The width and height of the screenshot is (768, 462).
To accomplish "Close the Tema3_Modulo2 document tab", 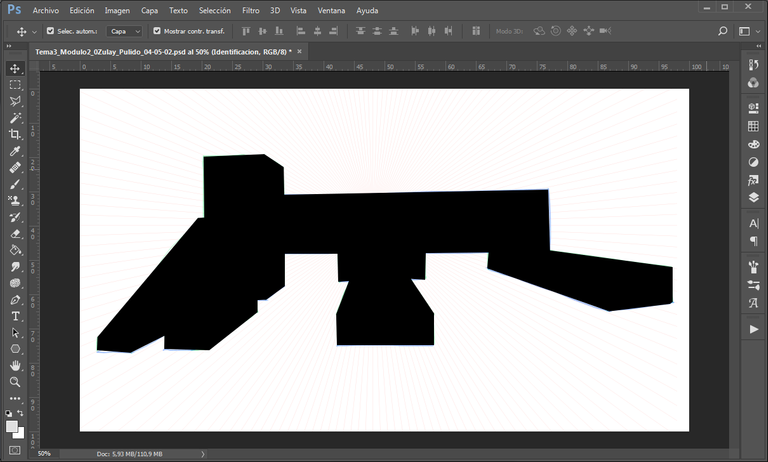I will pos(299,51).
